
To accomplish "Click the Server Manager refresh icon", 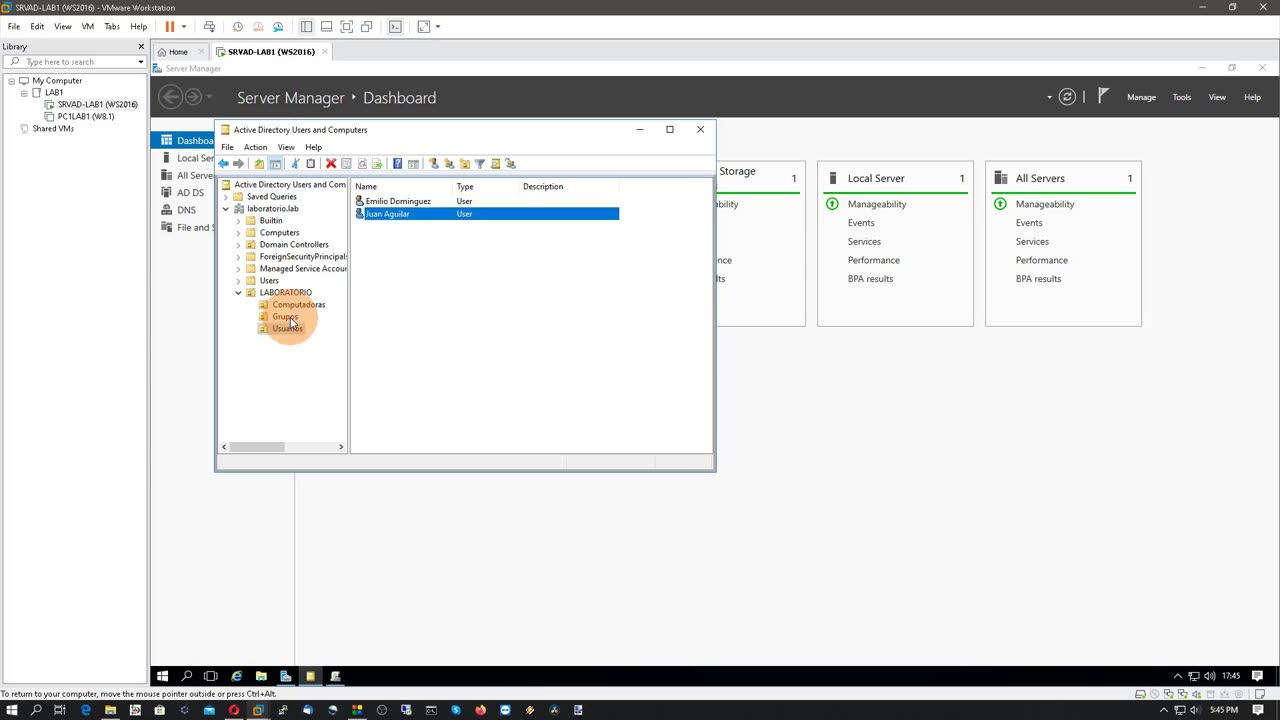I will (1067, 97).
